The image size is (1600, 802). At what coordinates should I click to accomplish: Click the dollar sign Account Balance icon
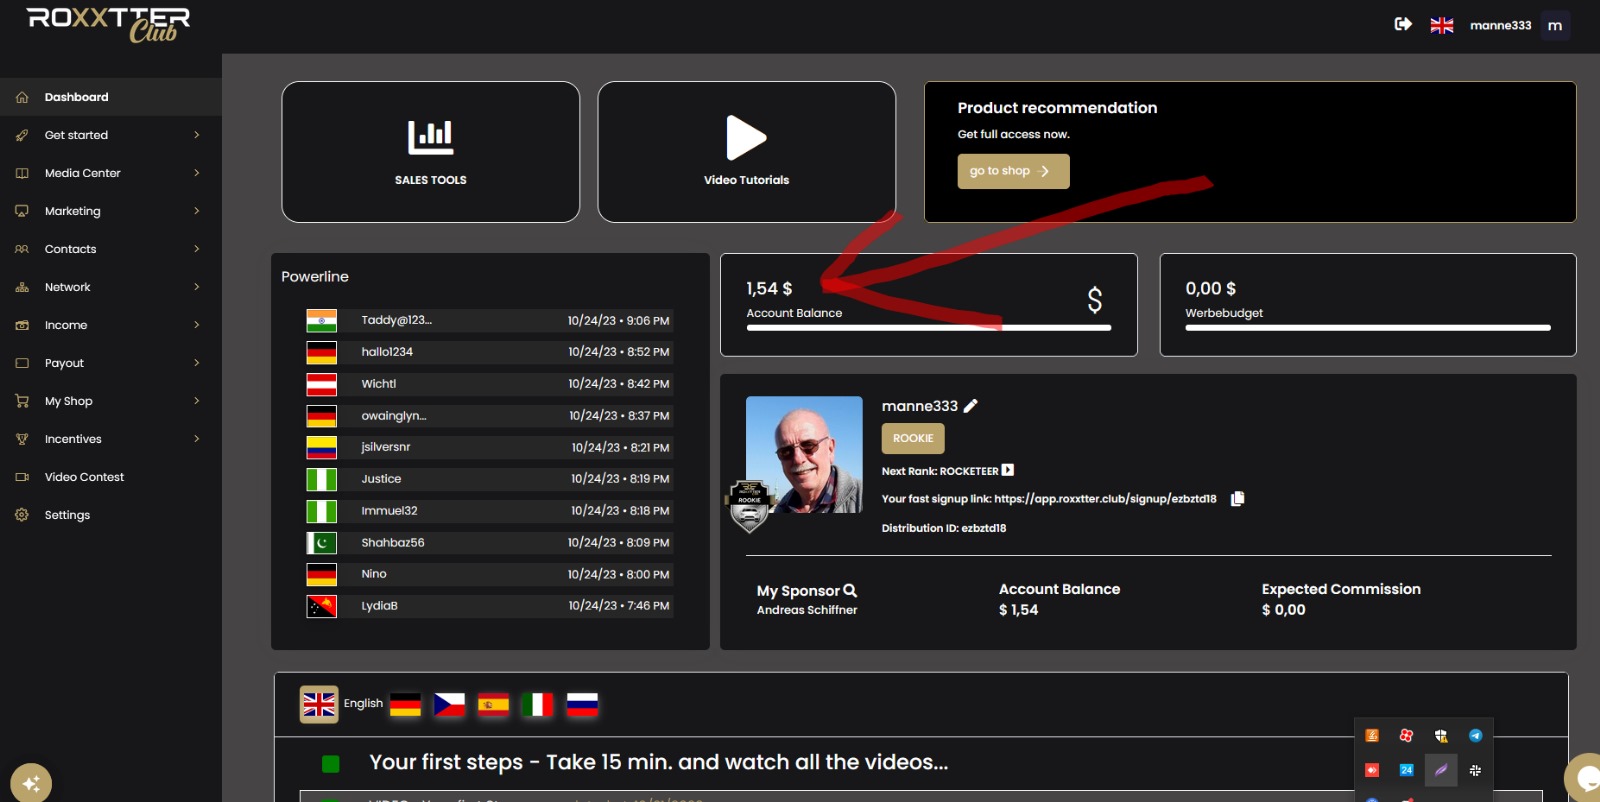(x=1095, y=299)
